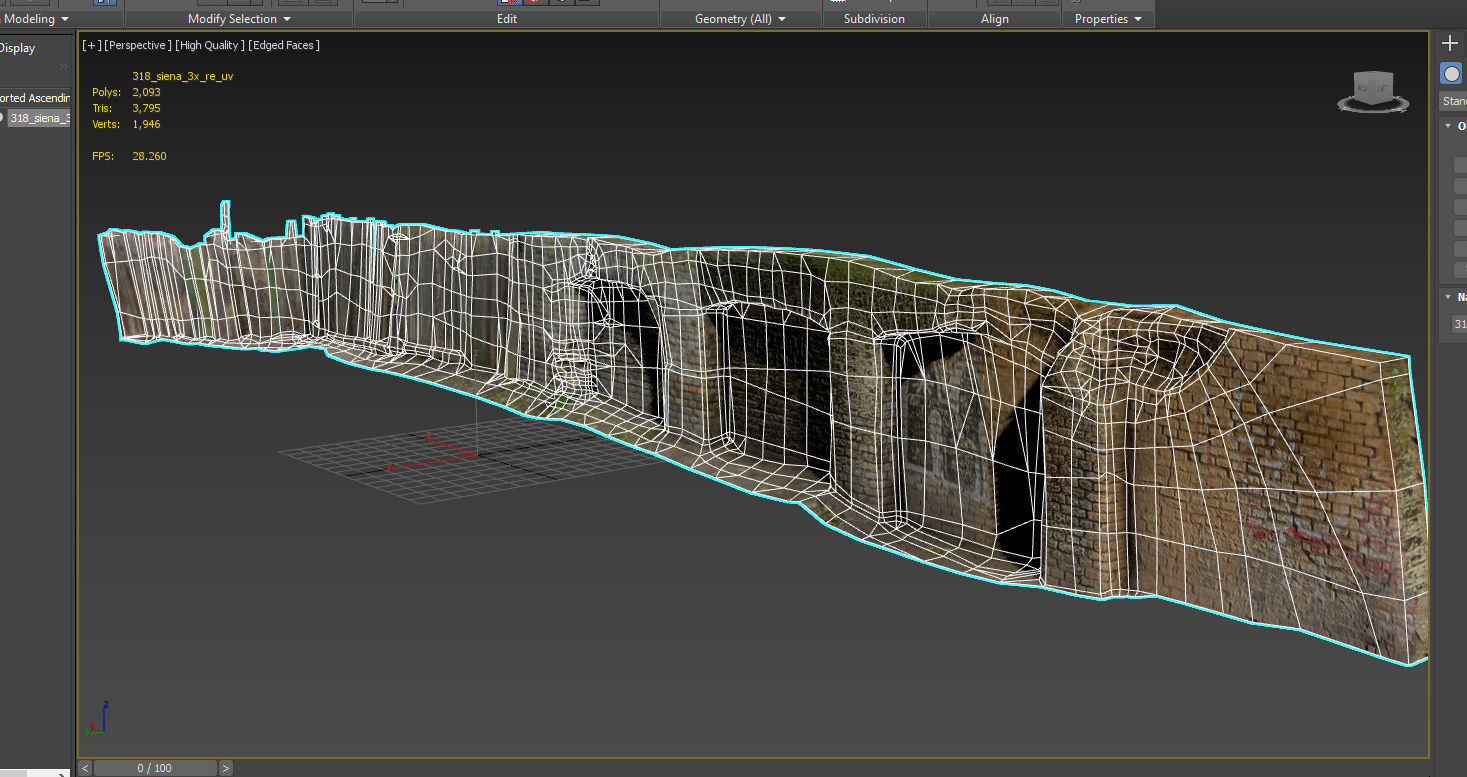
Task: Collapse the Name and Color rollout arrow
Action: [1449, 297]
